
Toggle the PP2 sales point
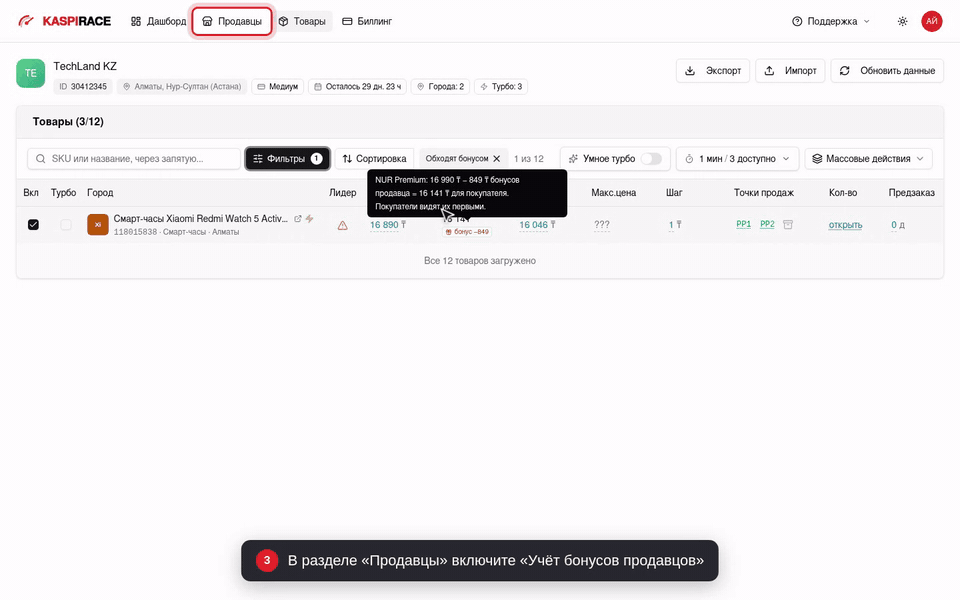pyautogui.click(x=767, y=224)
